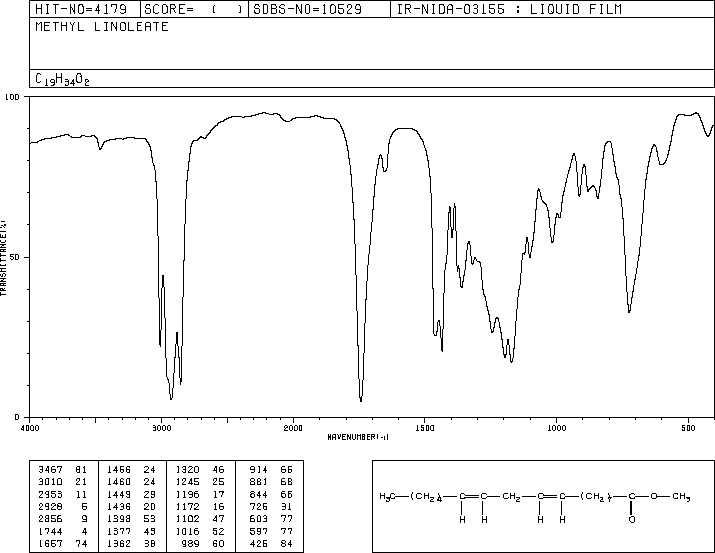This screenshot has height=553, width=715.
Task: Click the H3C group in structure diagram
Action: [x=387, y=496]
